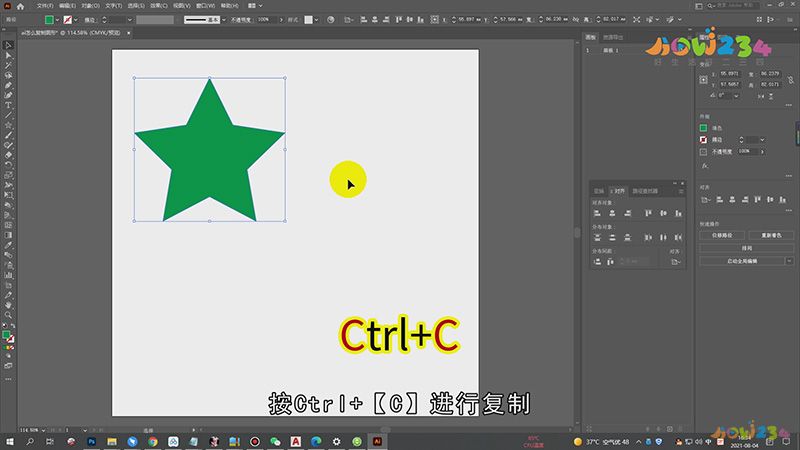This screenshot has height=450, width=800.
Task: Select the Star shape tool
Action: point(8,125)
